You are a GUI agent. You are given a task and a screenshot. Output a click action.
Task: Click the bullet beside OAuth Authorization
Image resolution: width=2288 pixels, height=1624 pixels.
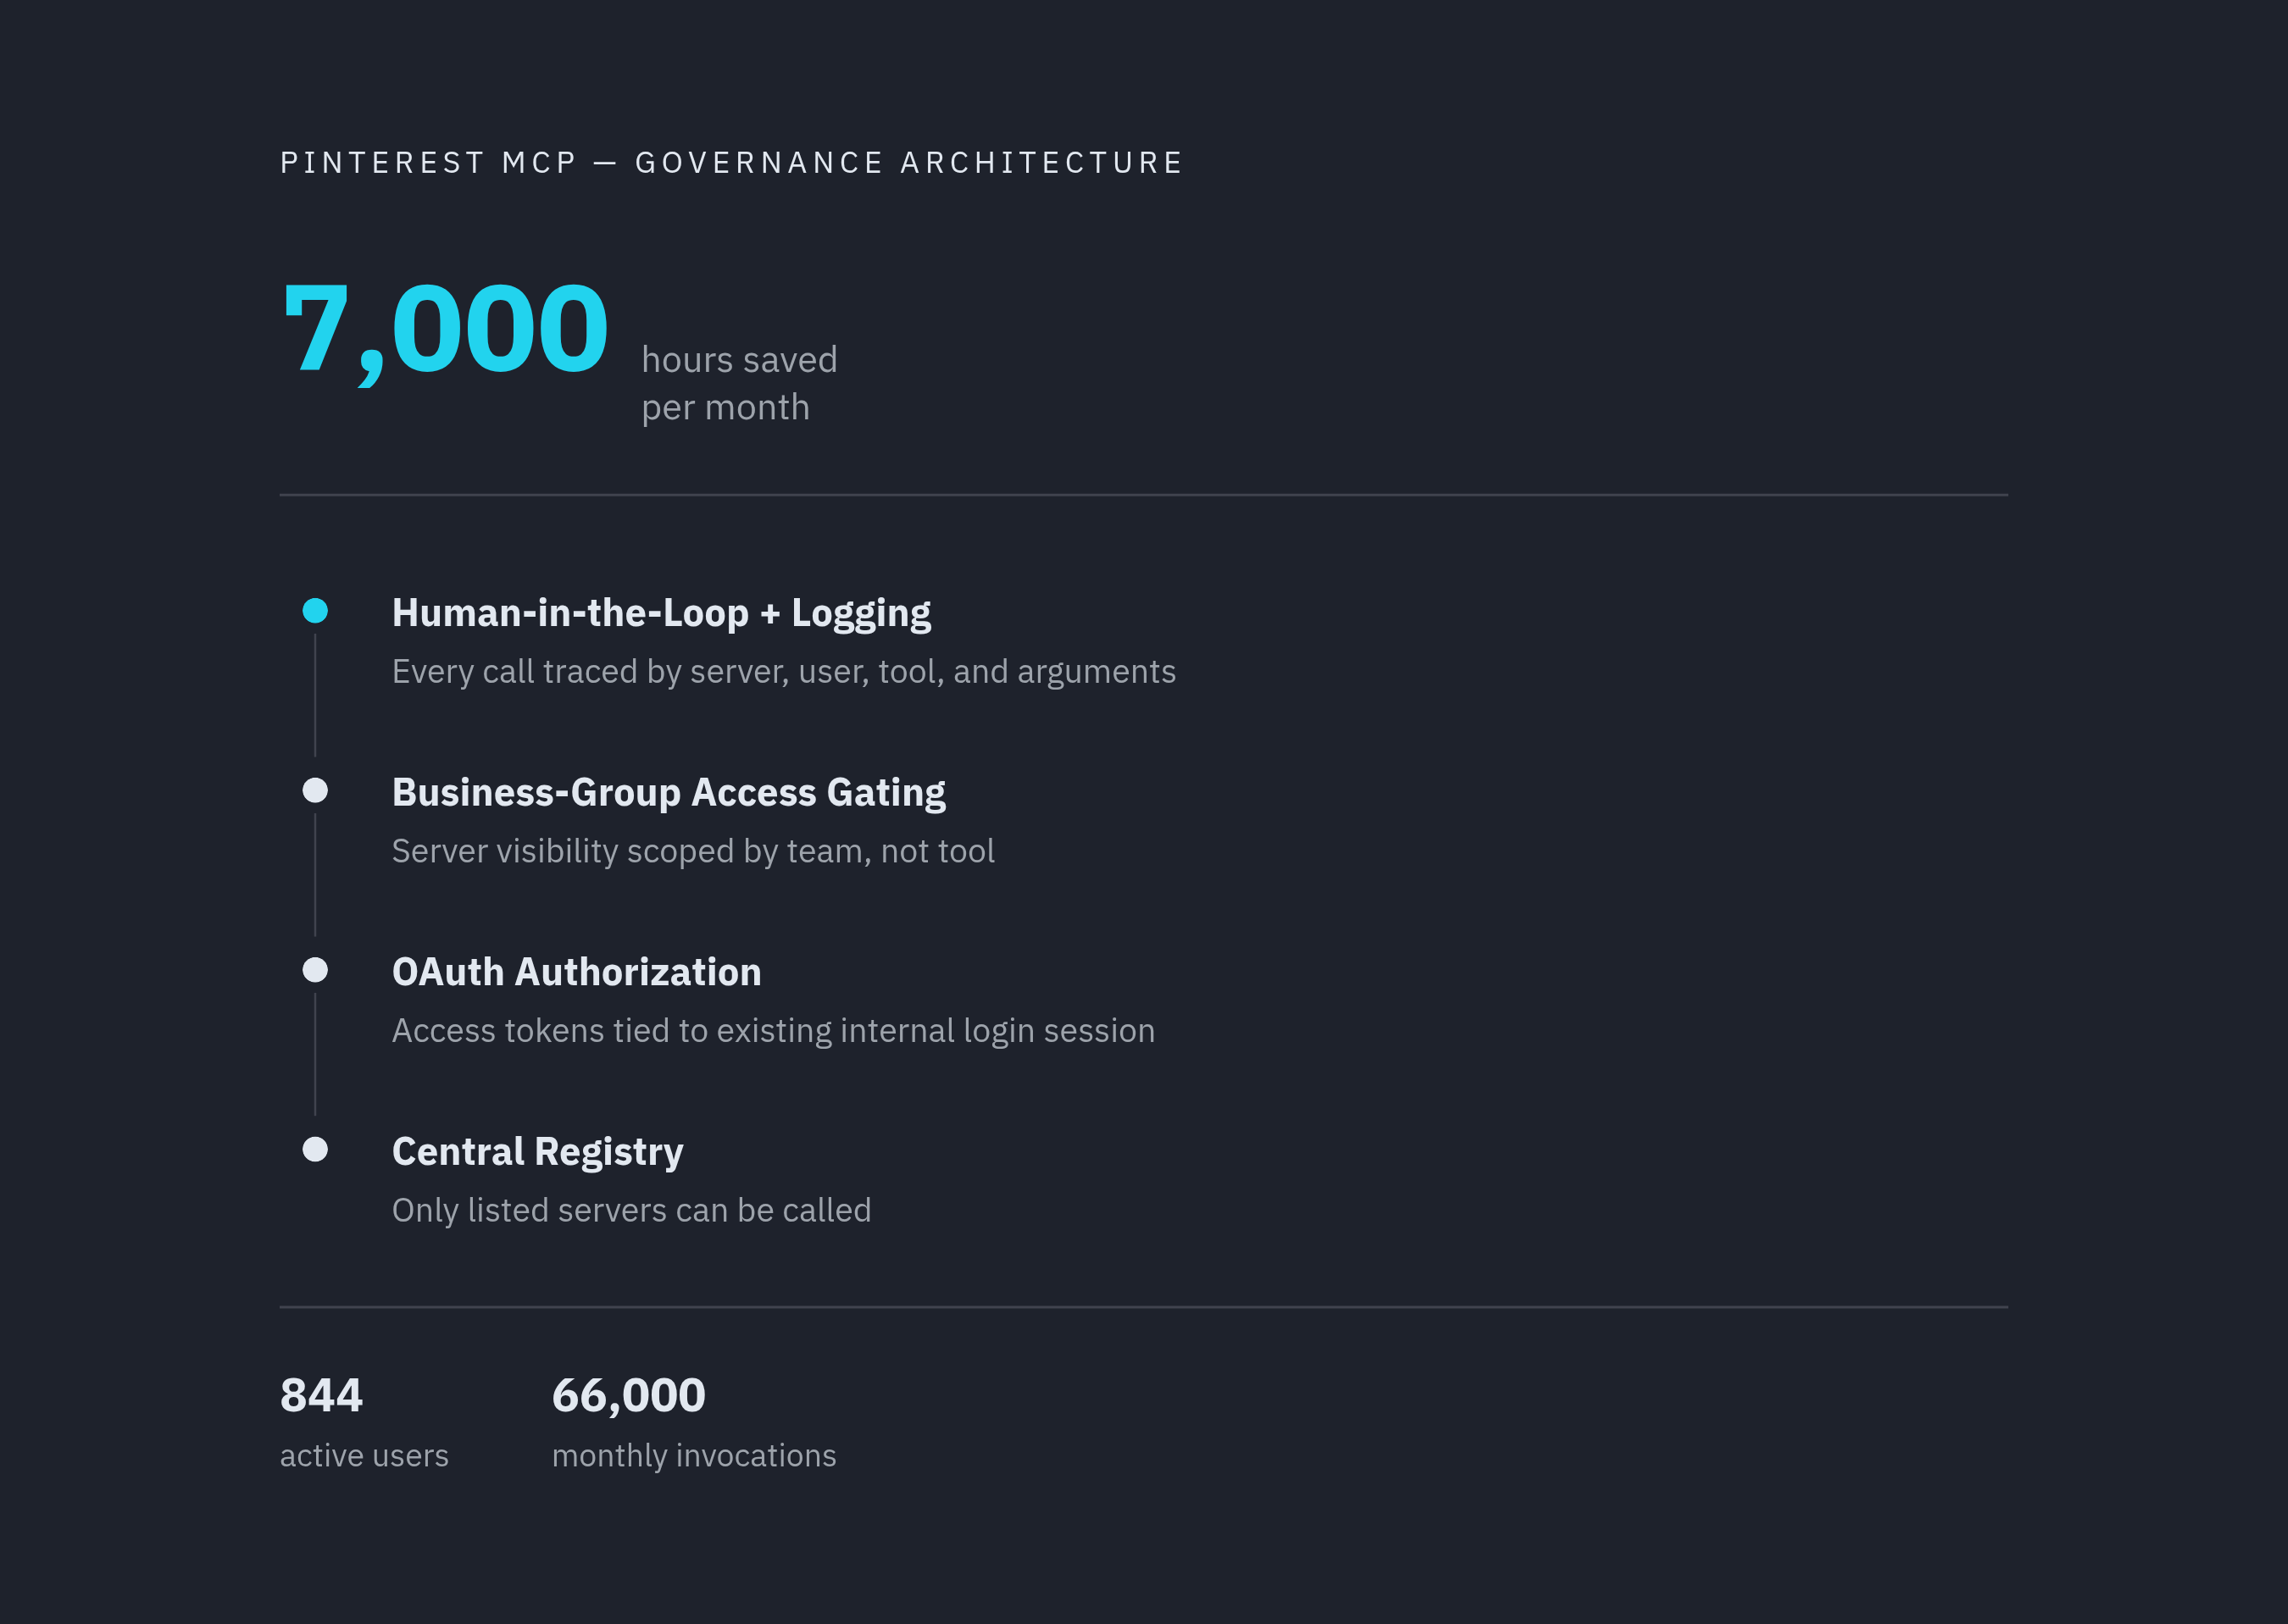[x=315, y=970]
